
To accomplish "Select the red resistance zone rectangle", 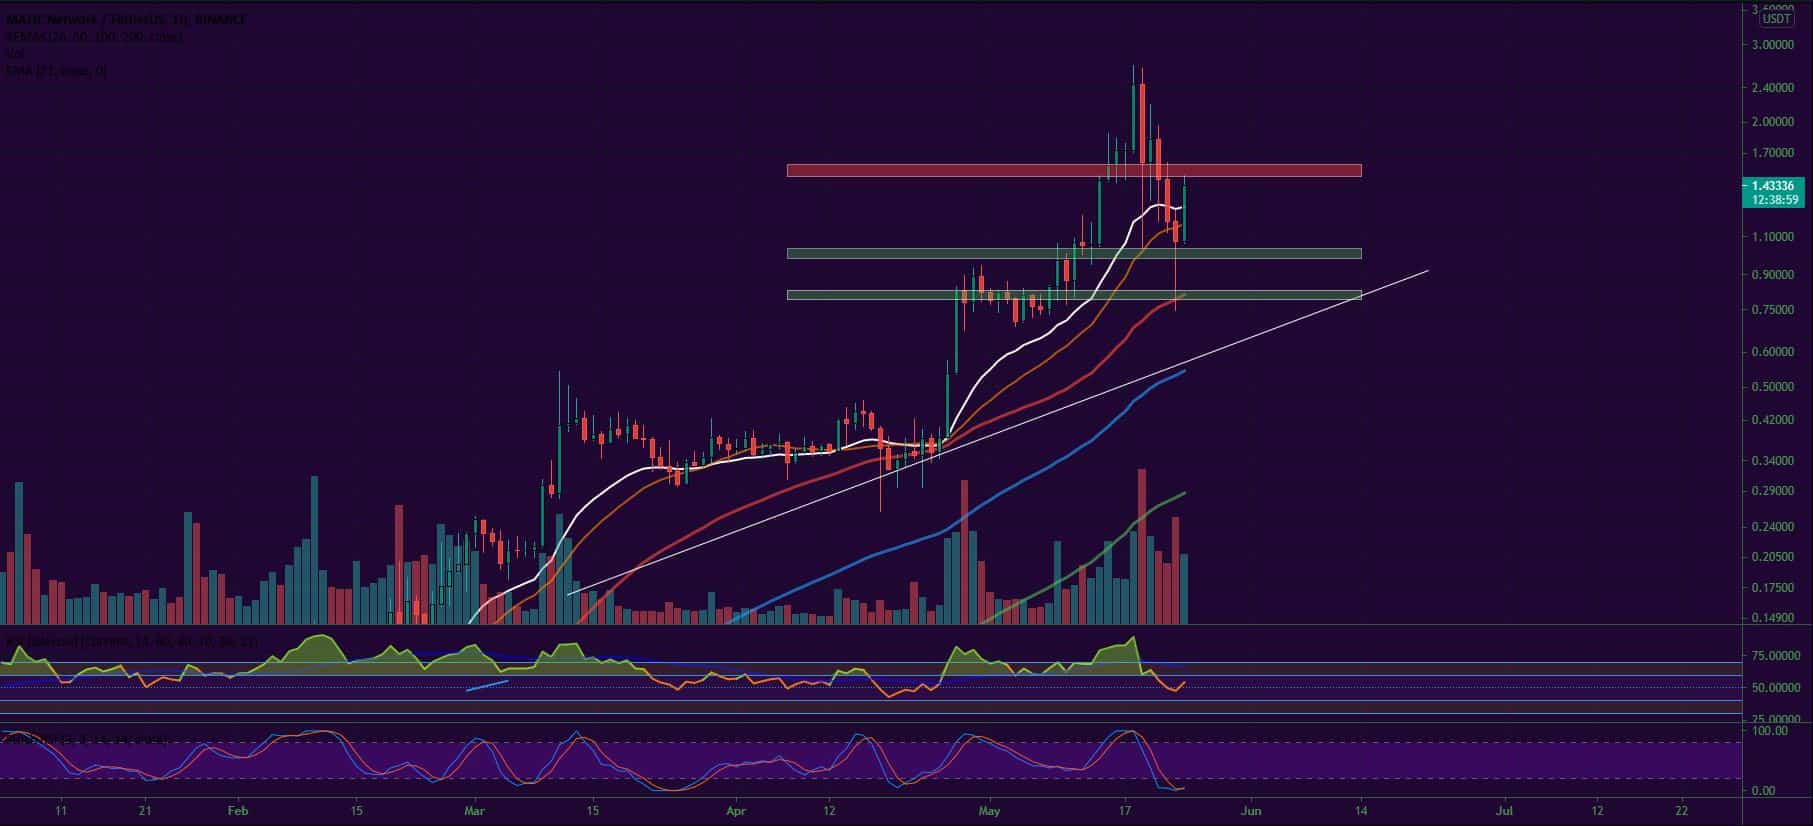I will tap(1074, 171).
